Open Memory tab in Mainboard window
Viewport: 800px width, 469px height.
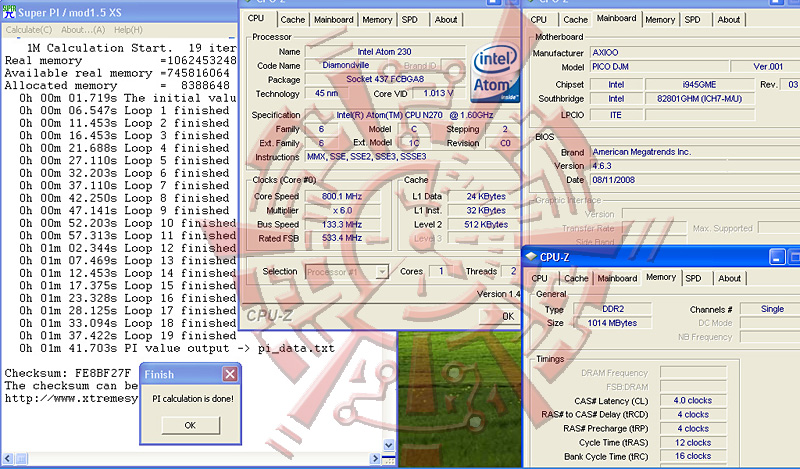[x=660, y=19]
